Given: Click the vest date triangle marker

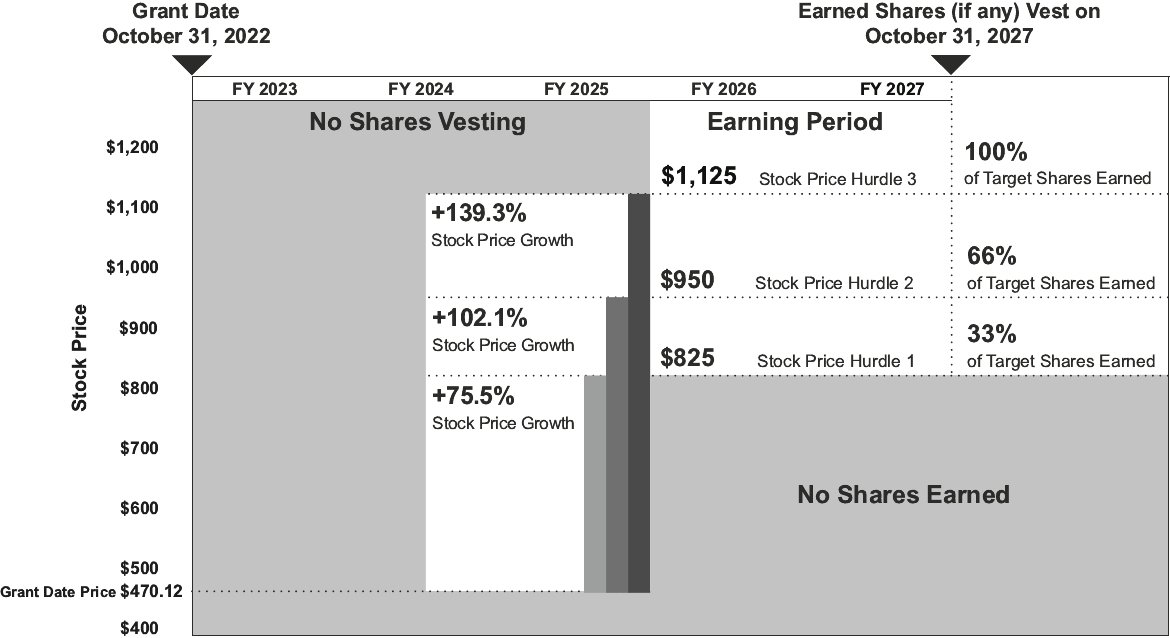Looking at the screenshot, I should [x=951, y=64].
